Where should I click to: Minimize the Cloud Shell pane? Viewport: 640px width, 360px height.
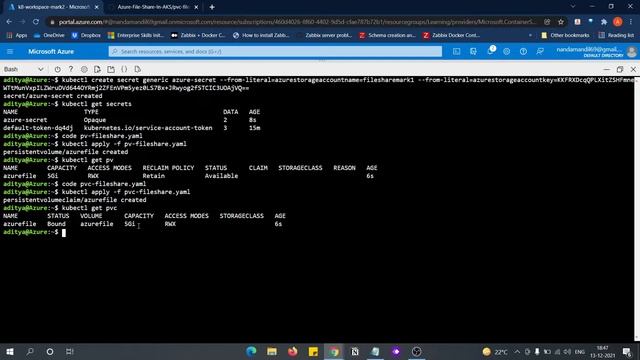(606, 69)
